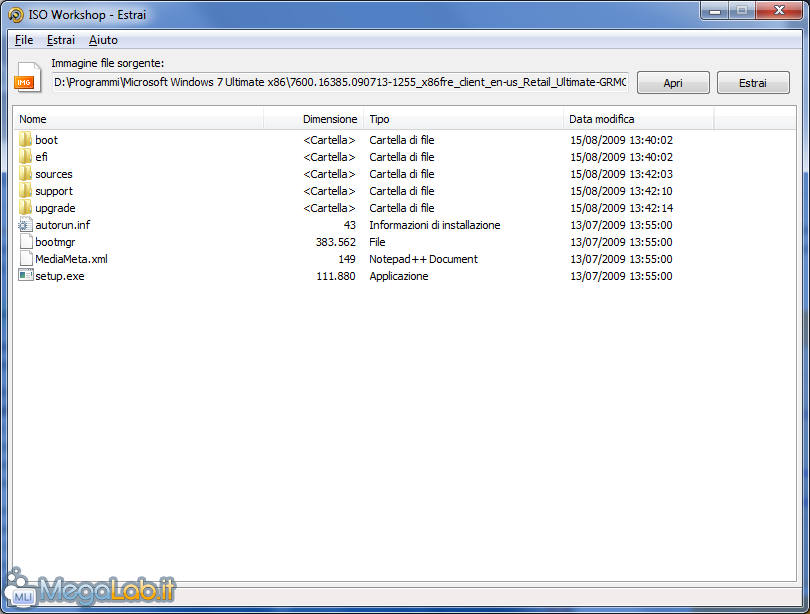Select the autorun.inf file name

(x=63, y=225)
